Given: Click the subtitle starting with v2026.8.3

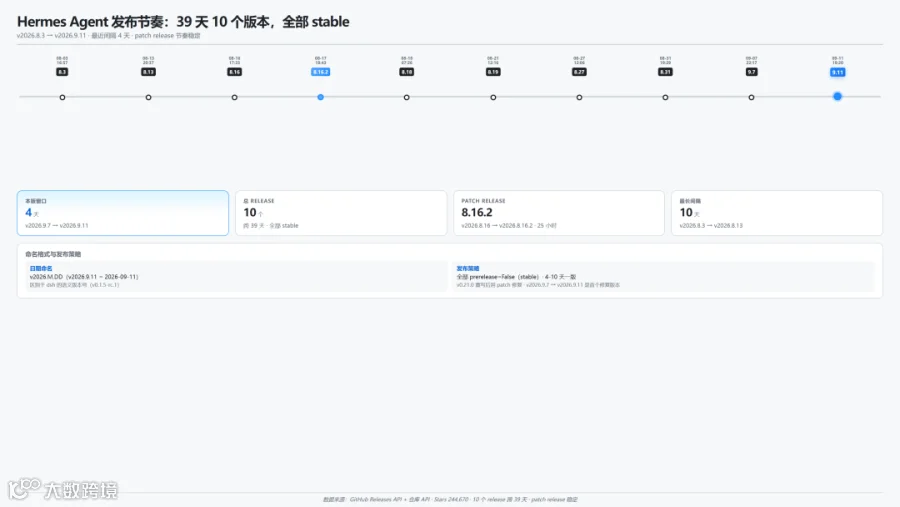Looking at the screenshot, I should point(108,36).
